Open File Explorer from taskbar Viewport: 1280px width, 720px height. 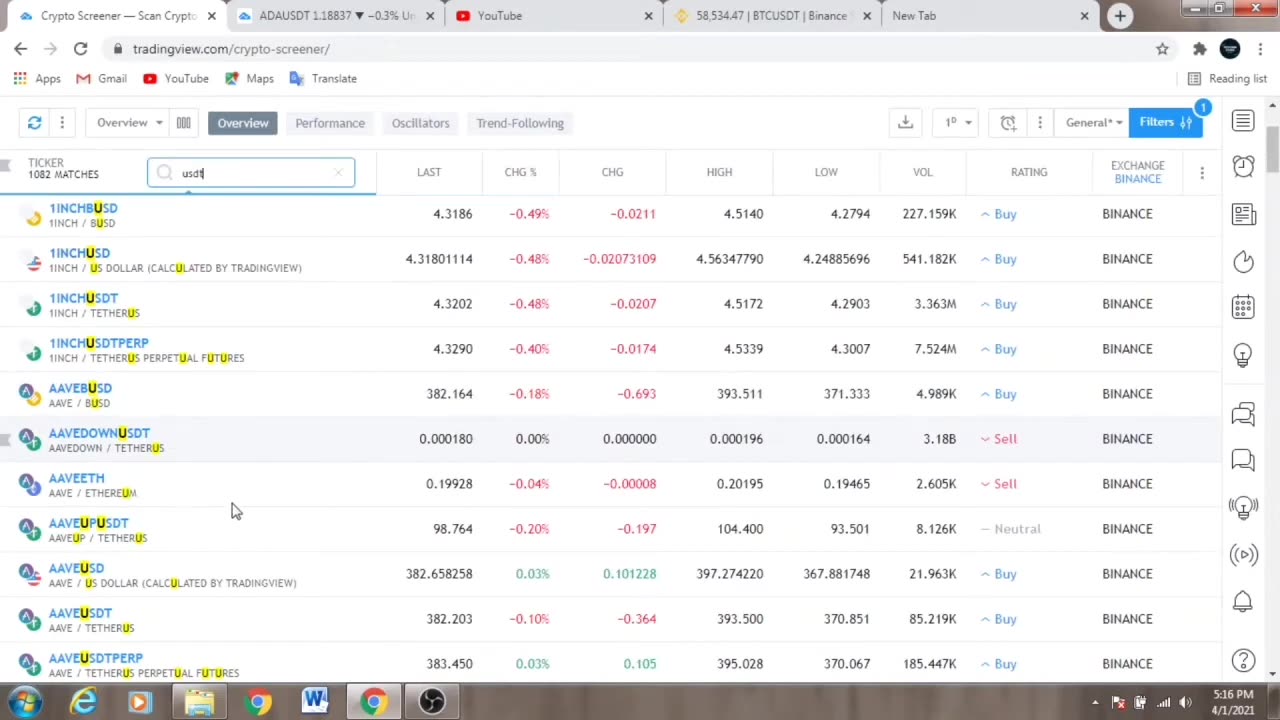click(x=199, y=702)
